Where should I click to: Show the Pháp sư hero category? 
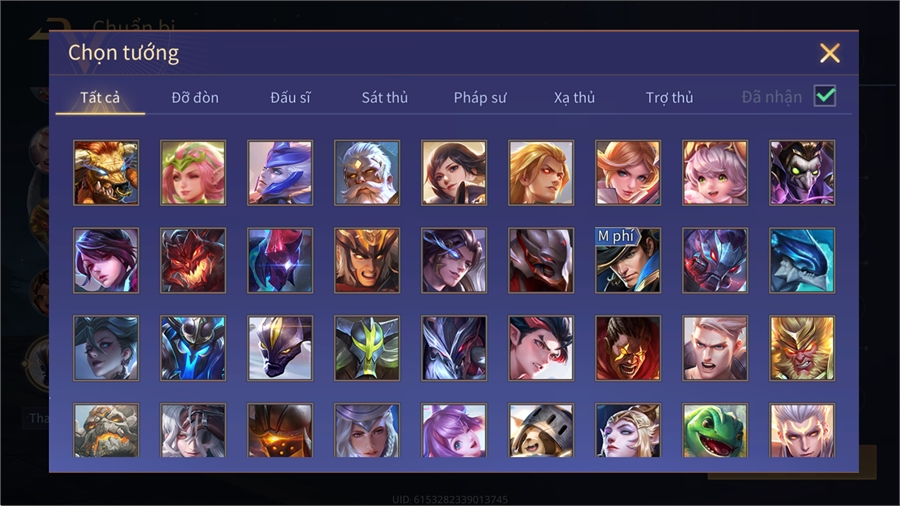(x=480, y=98)
